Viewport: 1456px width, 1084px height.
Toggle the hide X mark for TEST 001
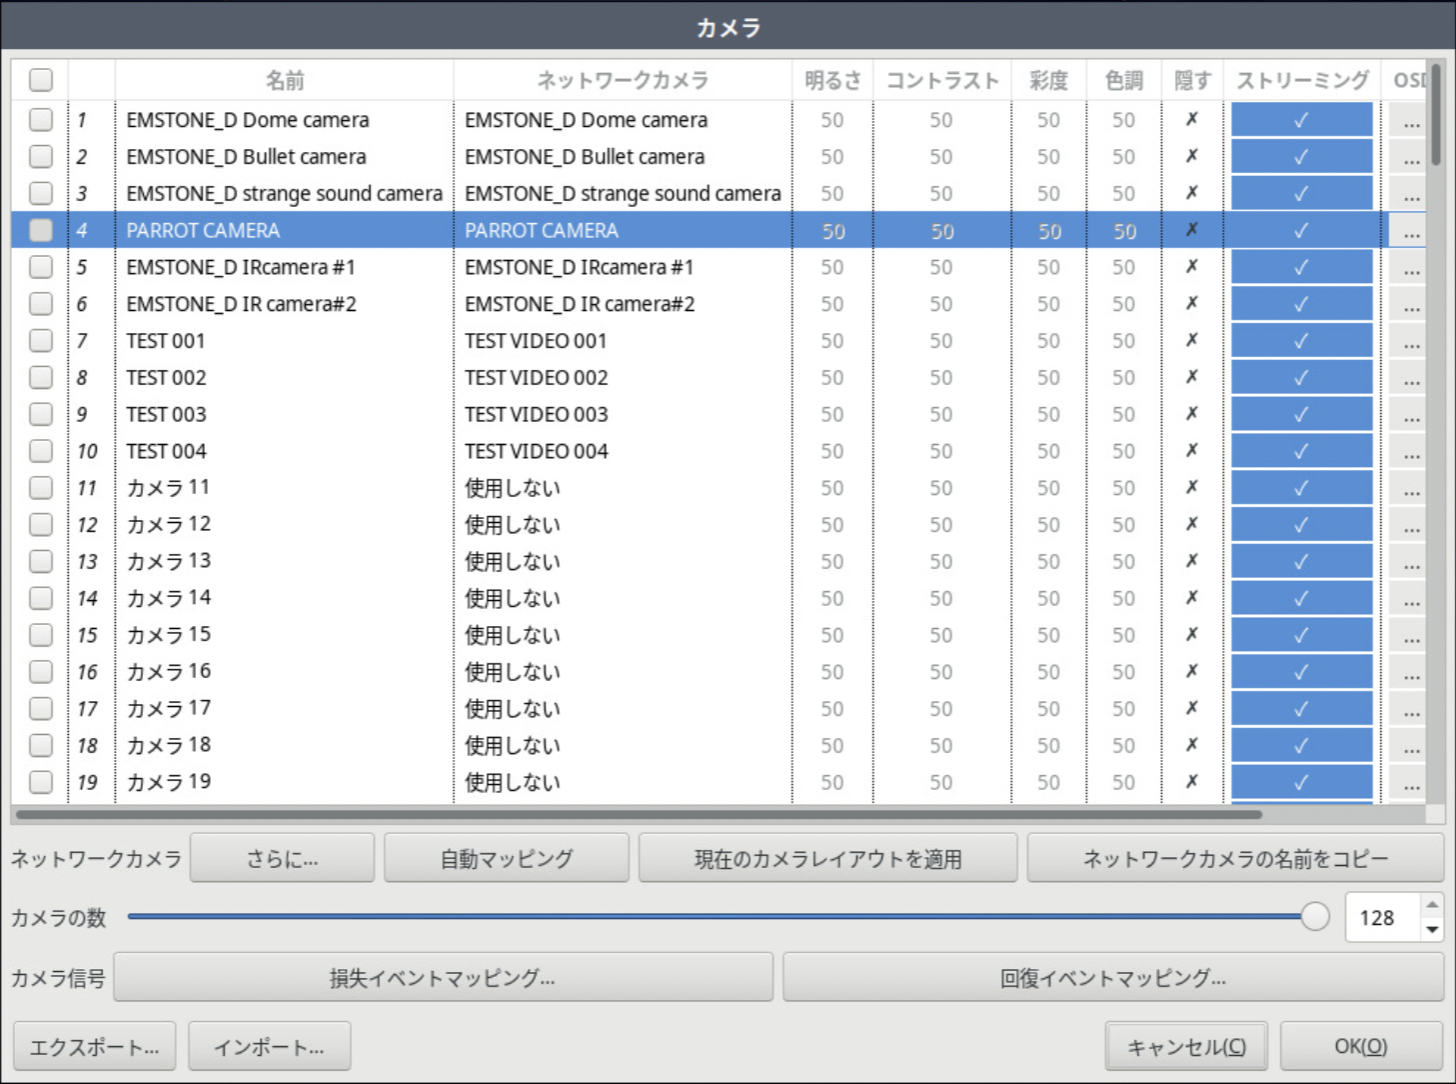1191,341
